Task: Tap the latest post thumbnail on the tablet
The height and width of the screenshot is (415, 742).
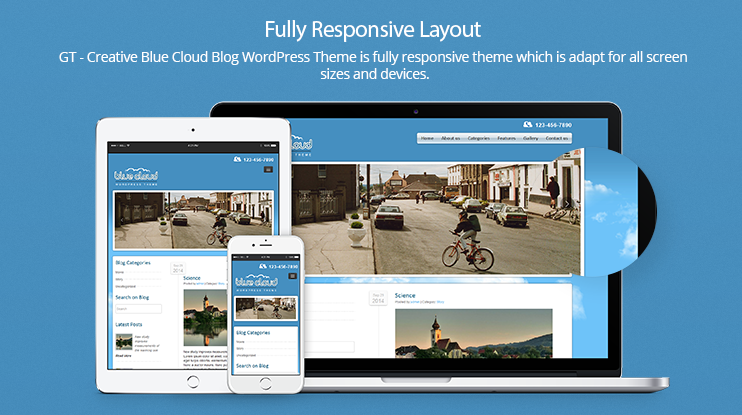Action: coord(124,341)
